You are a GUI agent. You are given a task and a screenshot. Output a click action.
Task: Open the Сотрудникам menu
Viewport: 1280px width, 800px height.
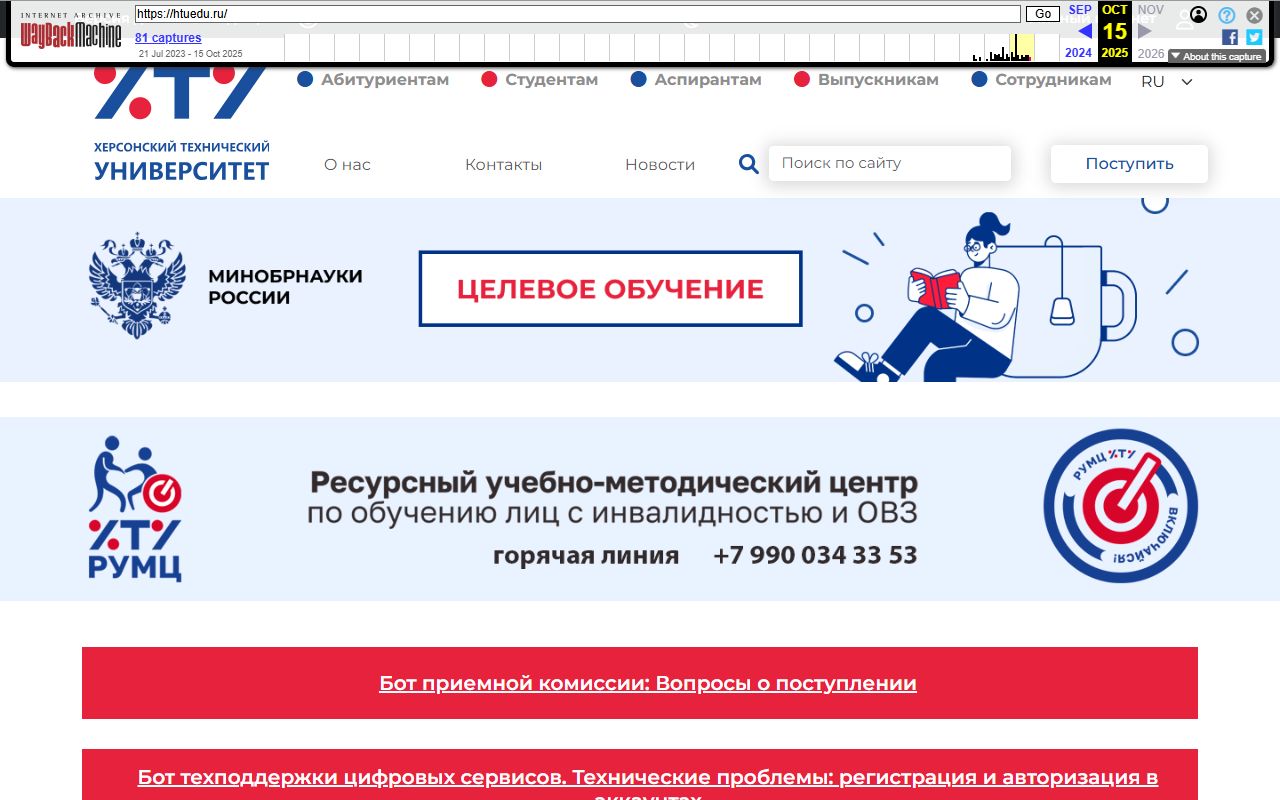tap(1041, 80)
